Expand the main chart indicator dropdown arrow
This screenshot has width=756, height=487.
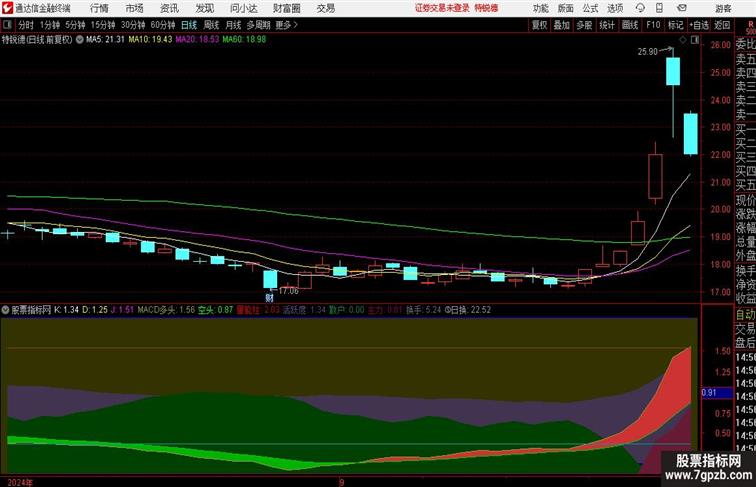(80, 40)
